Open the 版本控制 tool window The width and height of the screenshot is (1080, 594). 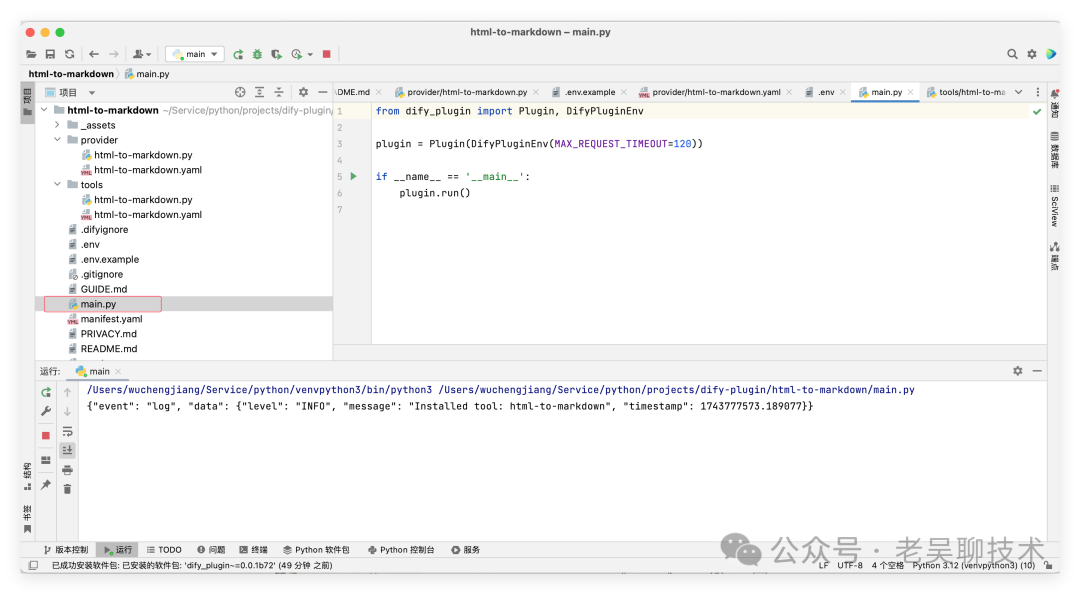[x=66, y=549]
